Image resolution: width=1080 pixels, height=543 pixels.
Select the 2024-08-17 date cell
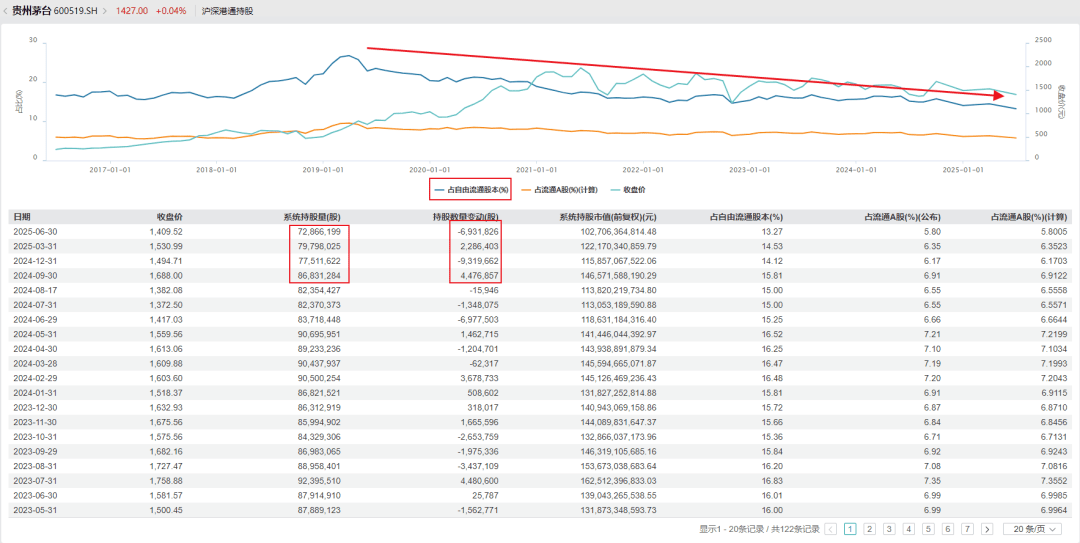point(34,290)
